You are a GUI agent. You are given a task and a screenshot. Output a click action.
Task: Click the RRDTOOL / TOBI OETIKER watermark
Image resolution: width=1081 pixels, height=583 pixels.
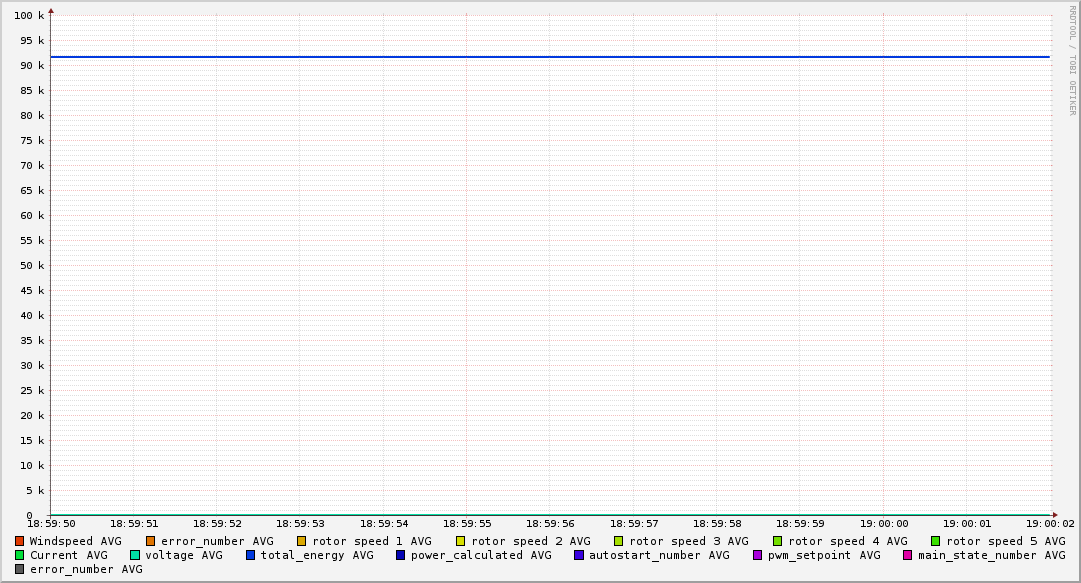(x=1072, y=60)
